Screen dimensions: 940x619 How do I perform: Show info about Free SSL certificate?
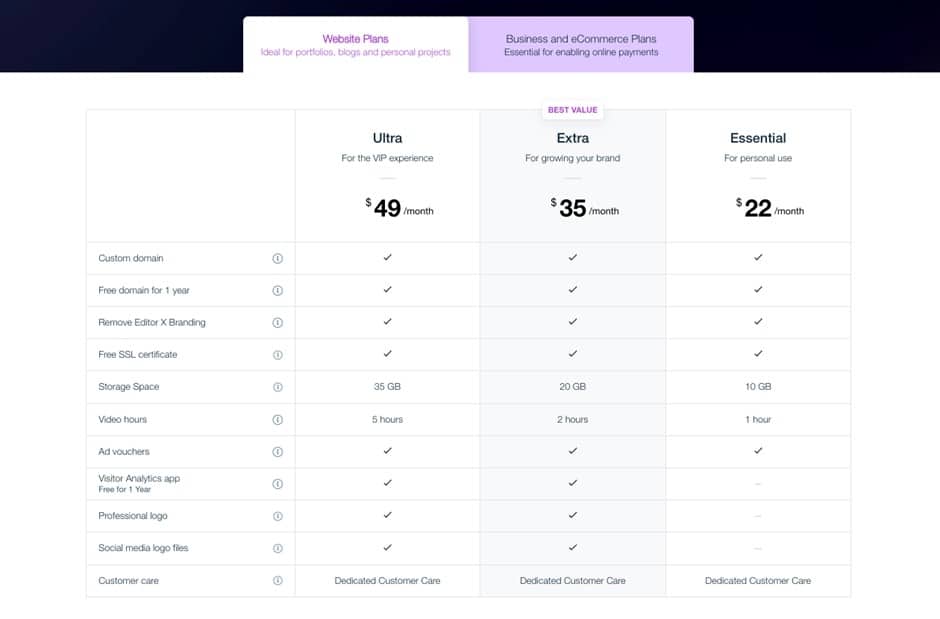(x=278, y=355)
